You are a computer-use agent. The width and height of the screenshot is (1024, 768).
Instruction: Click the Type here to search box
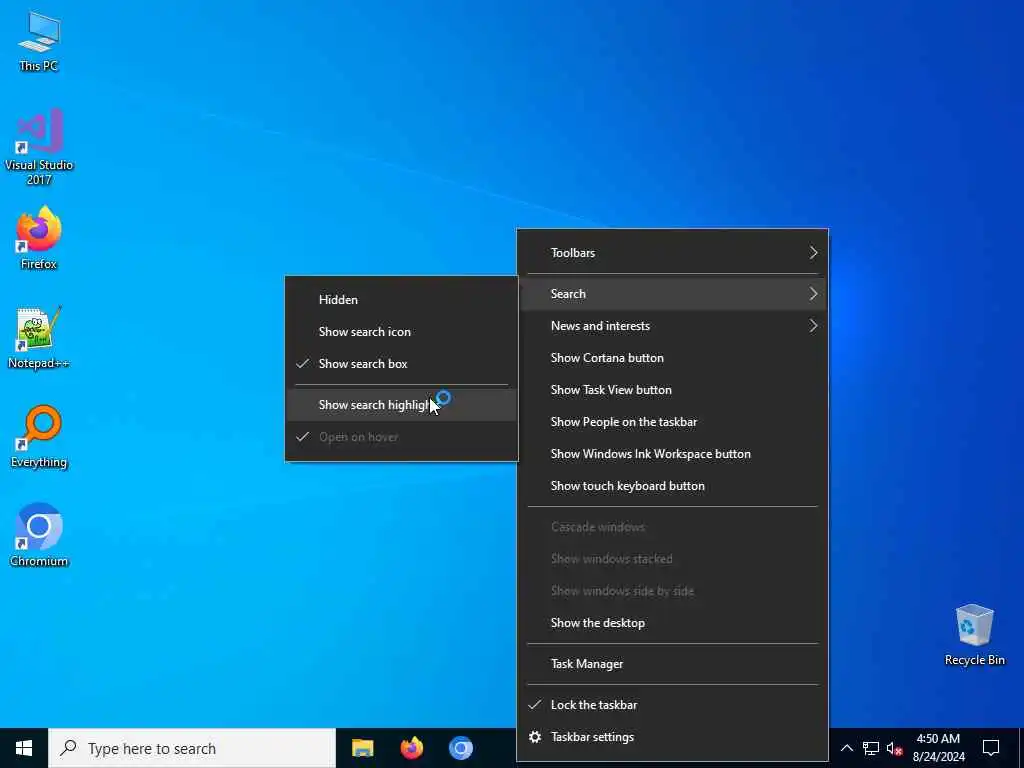192,748
